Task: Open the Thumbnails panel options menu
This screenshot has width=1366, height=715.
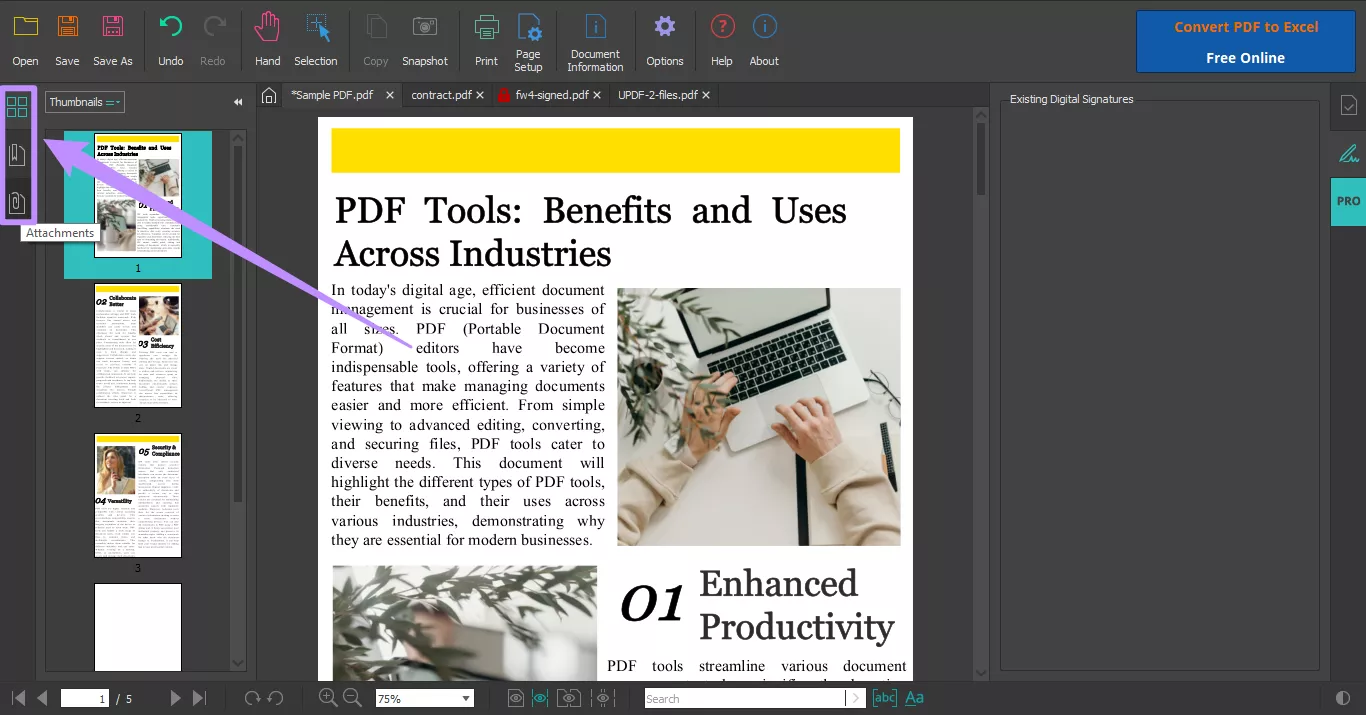Action: click(114, 101)
